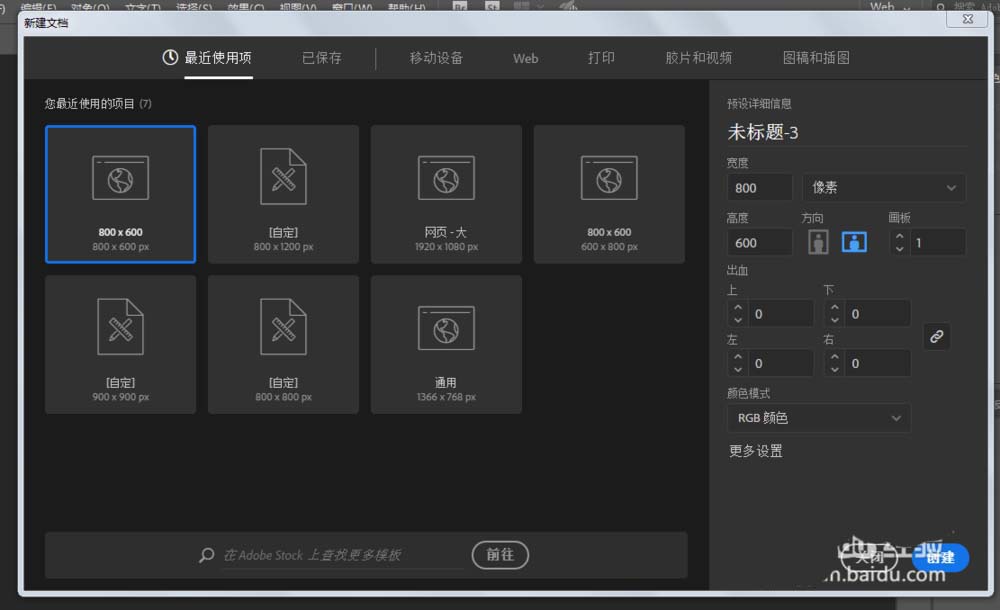1000x610 pixels.
Task: Switch to the Web tab
Action: point(526,58)
